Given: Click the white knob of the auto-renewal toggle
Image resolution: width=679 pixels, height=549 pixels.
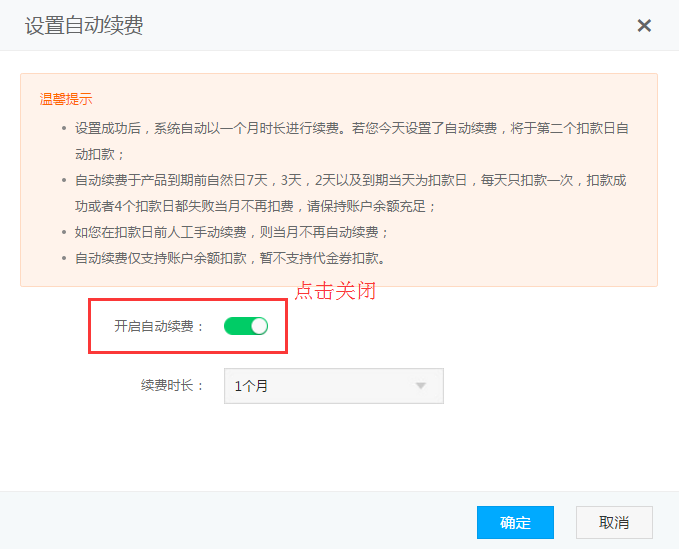Looking at the screenshot, I should (x=258, y=326).
